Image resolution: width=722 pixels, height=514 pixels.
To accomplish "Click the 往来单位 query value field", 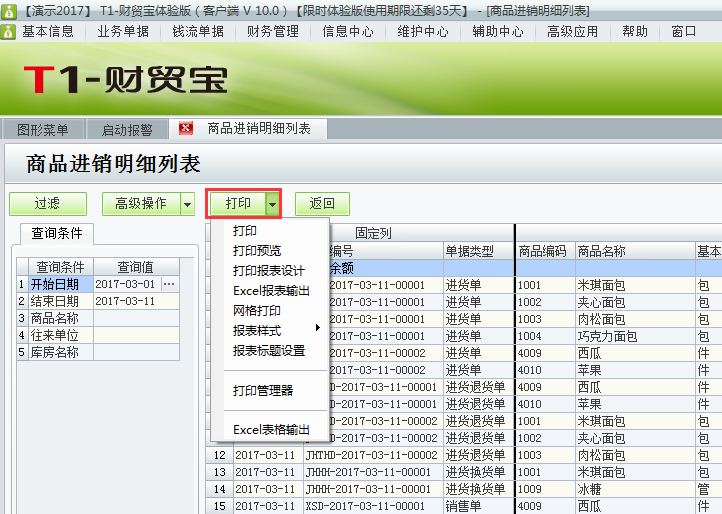I will coord(136,335).
